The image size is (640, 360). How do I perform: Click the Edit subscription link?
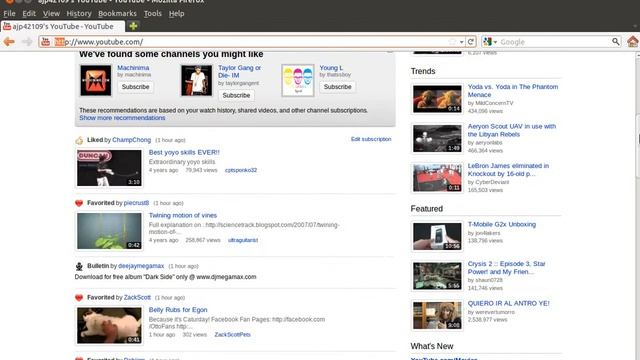[x=371, y=139]
